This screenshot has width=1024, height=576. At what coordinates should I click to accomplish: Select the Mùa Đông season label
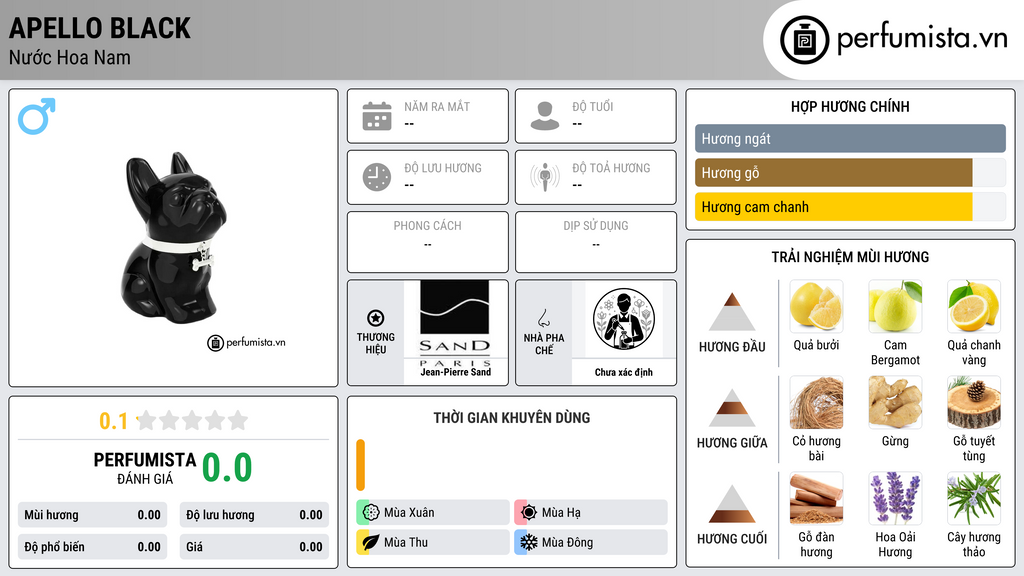tap(567, 543)
